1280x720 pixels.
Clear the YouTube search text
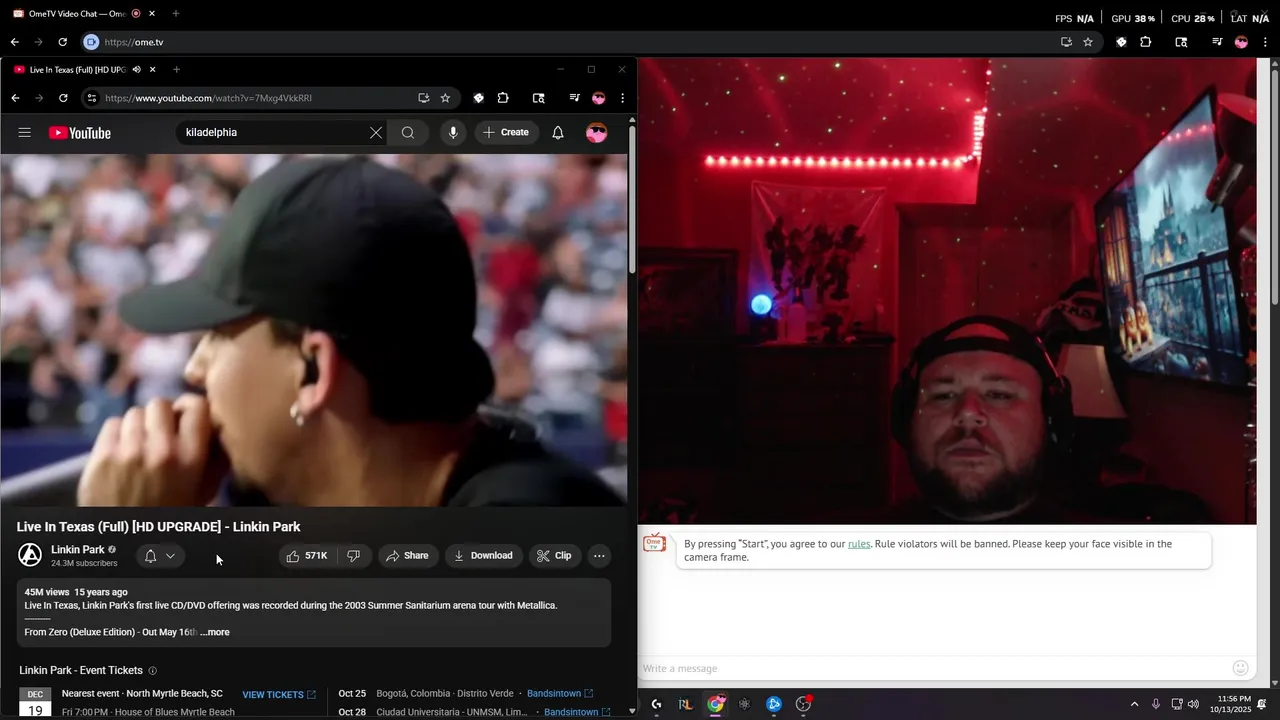[376, 133]
